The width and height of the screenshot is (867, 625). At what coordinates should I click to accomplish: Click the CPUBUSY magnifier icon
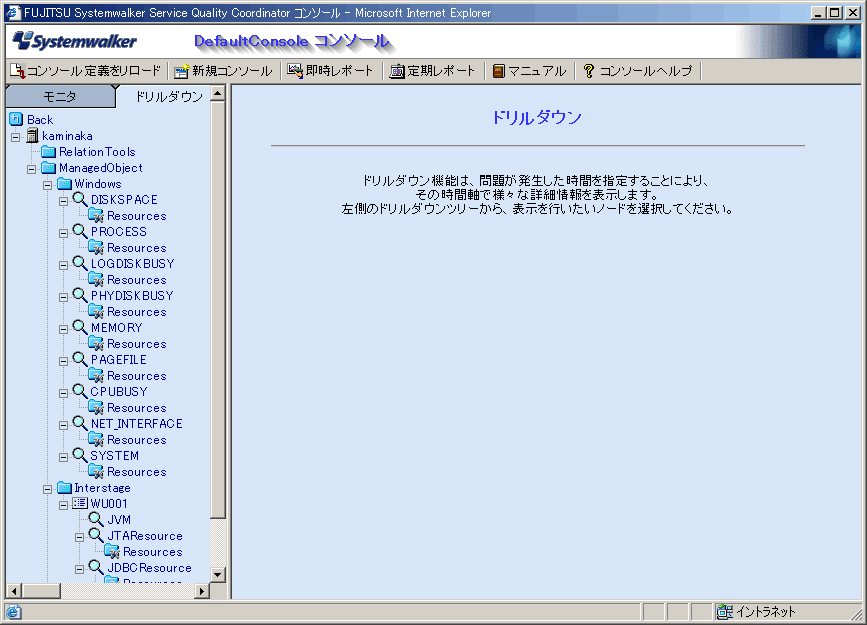(x=80, y=392)
